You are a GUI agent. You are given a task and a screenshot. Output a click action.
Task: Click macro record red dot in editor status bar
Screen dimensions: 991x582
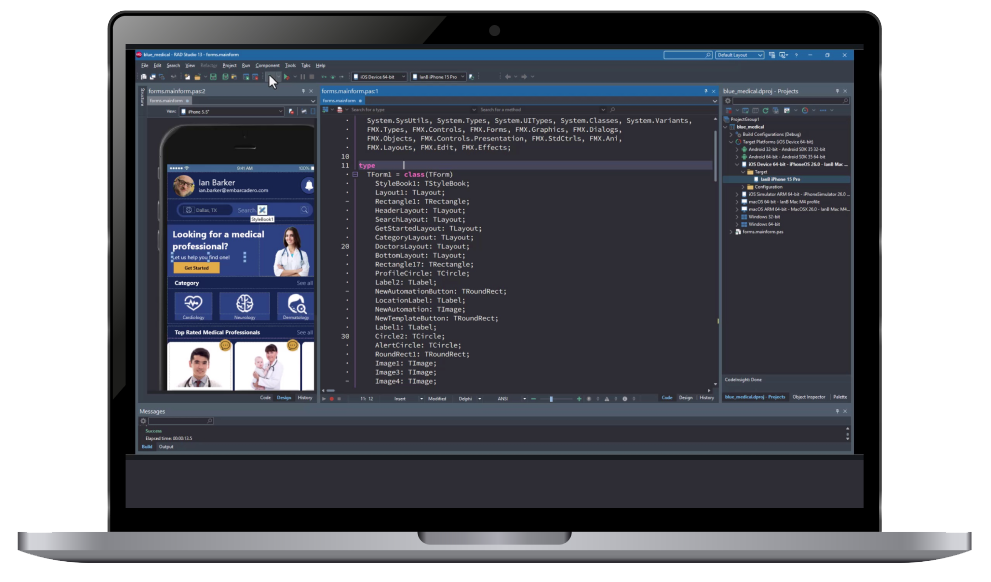pos(331,399)
